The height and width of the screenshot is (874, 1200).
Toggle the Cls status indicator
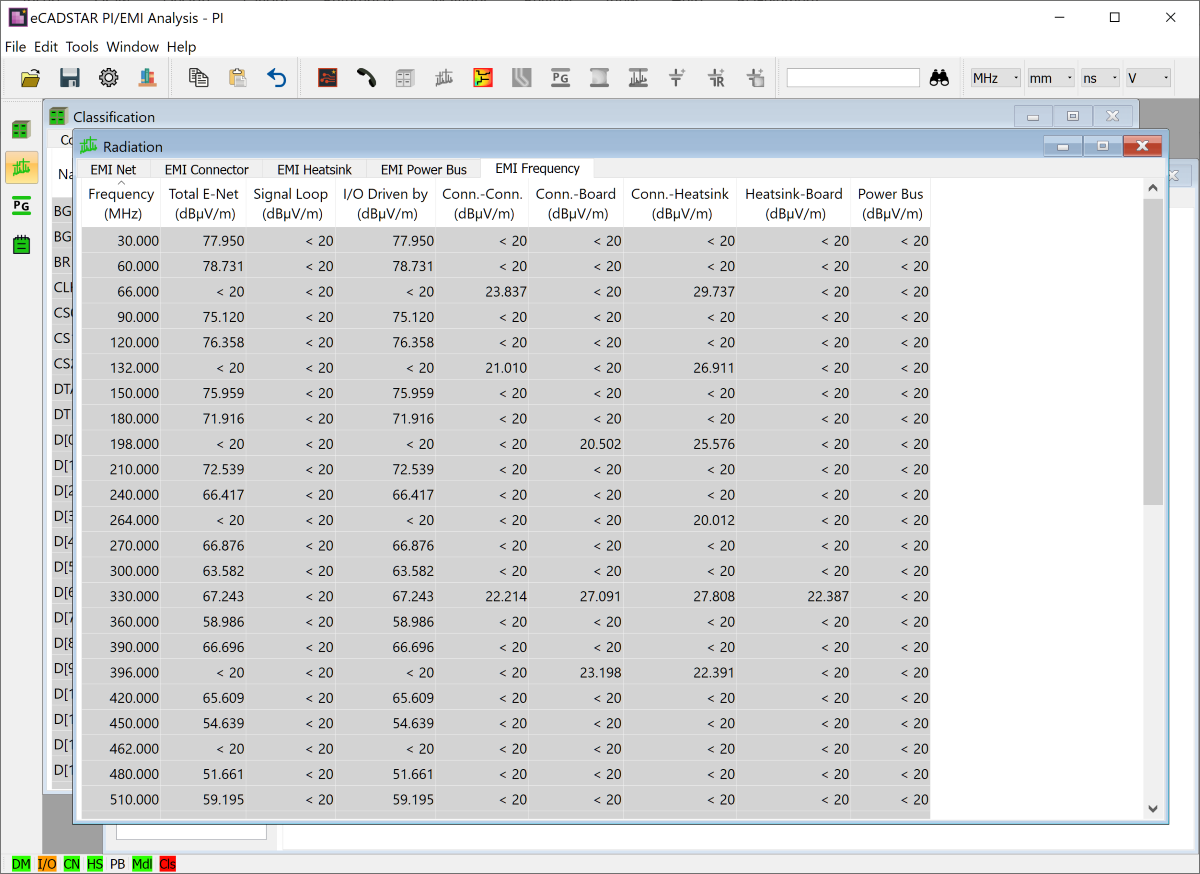click(167, 864)
